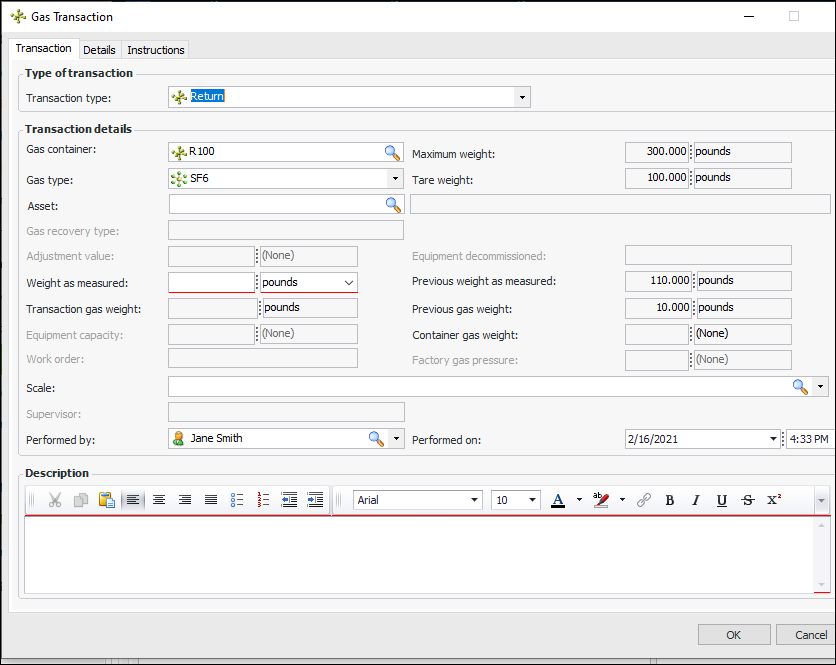Click the Paste icon in description toolbar
This screenshot has height=665, width=836.
click(106, 500)
